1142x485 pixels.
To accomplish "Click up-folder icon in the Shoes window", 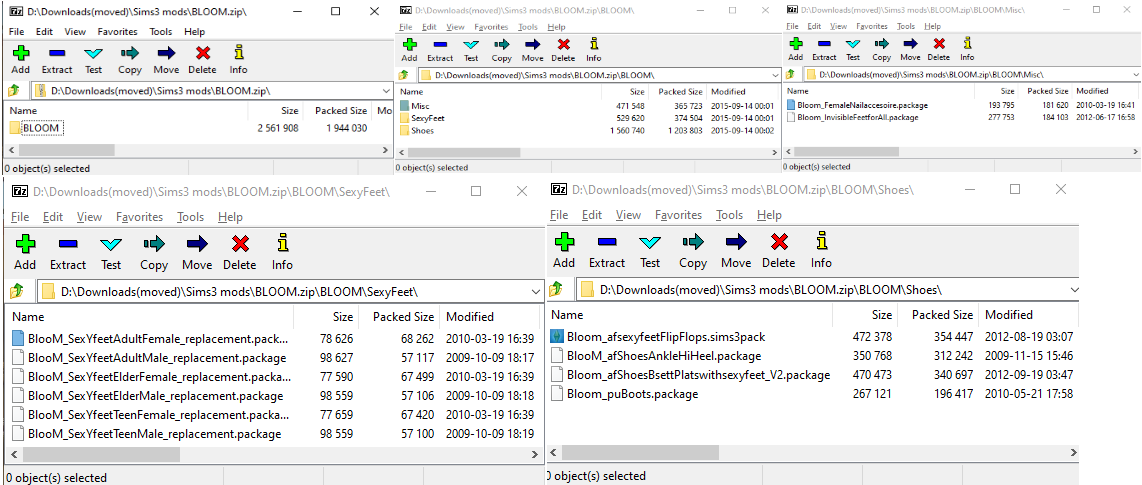I will coord(556,289).
